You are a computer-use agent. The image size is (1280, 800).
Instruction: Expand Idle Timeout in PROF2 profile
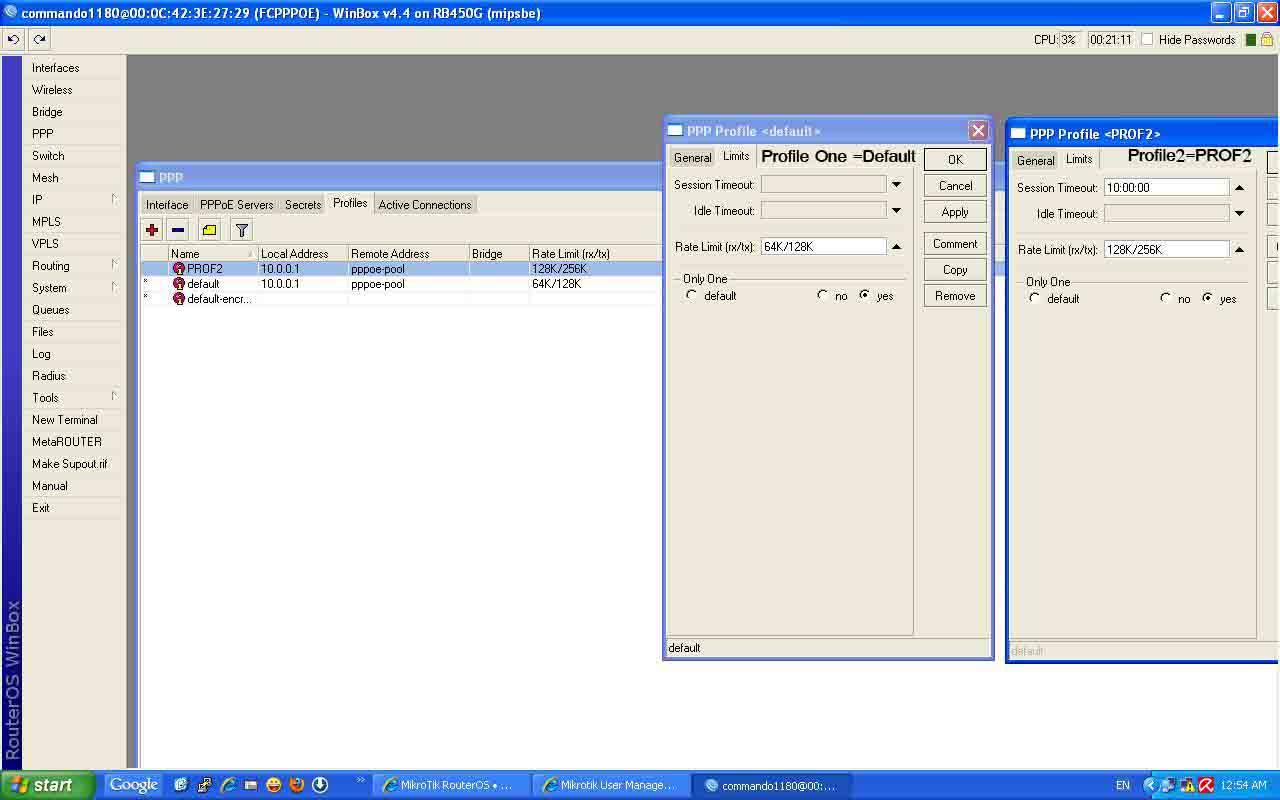(x=1240, y=214)
